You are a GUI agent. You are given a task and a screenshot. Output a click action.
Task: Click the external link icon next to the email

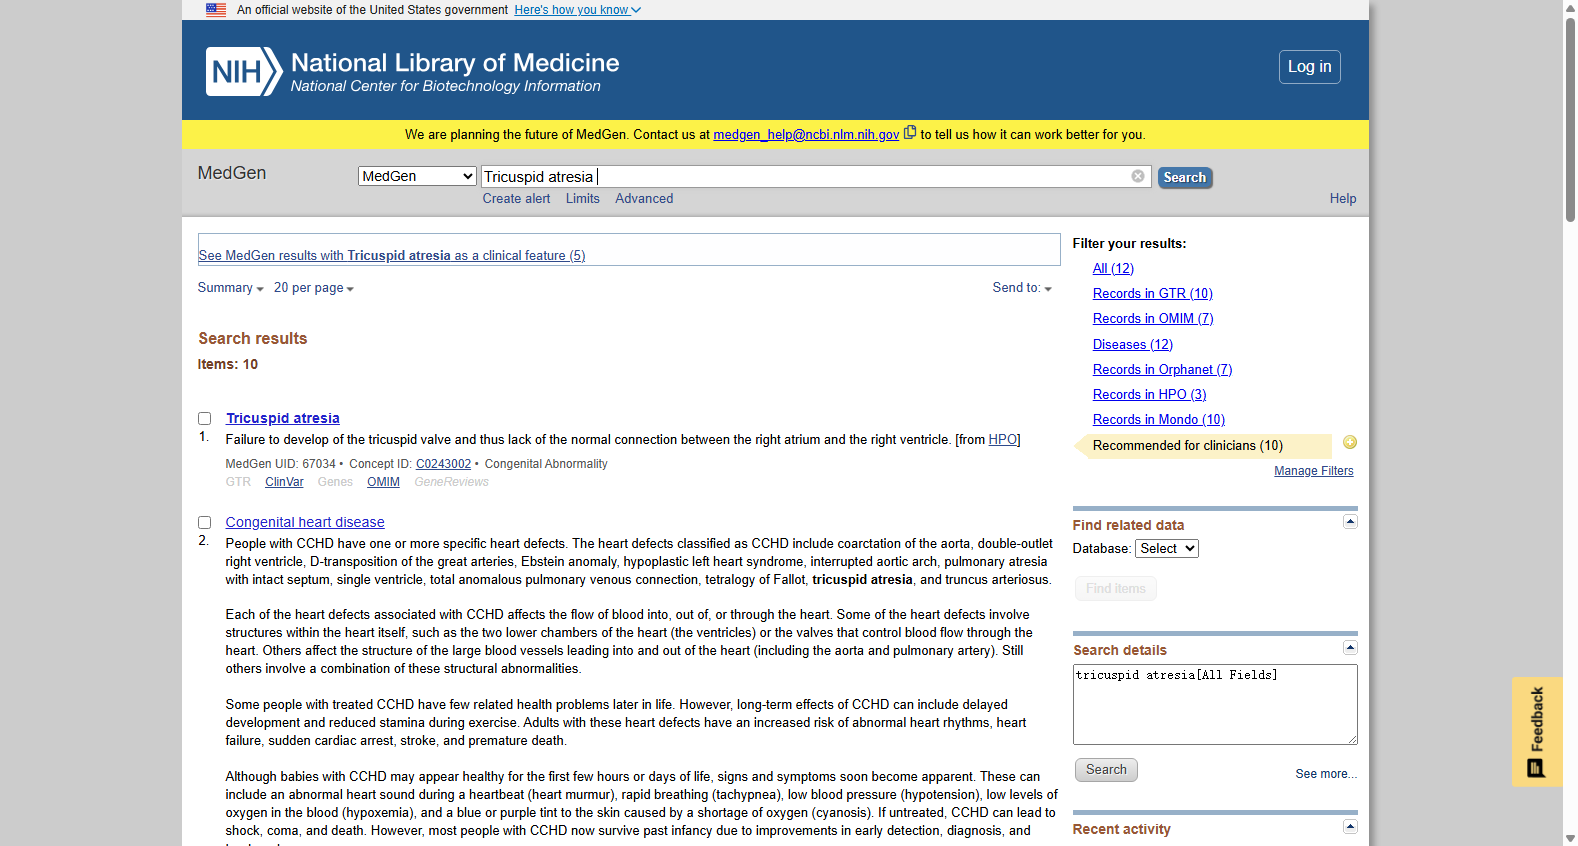pos(910,133)
